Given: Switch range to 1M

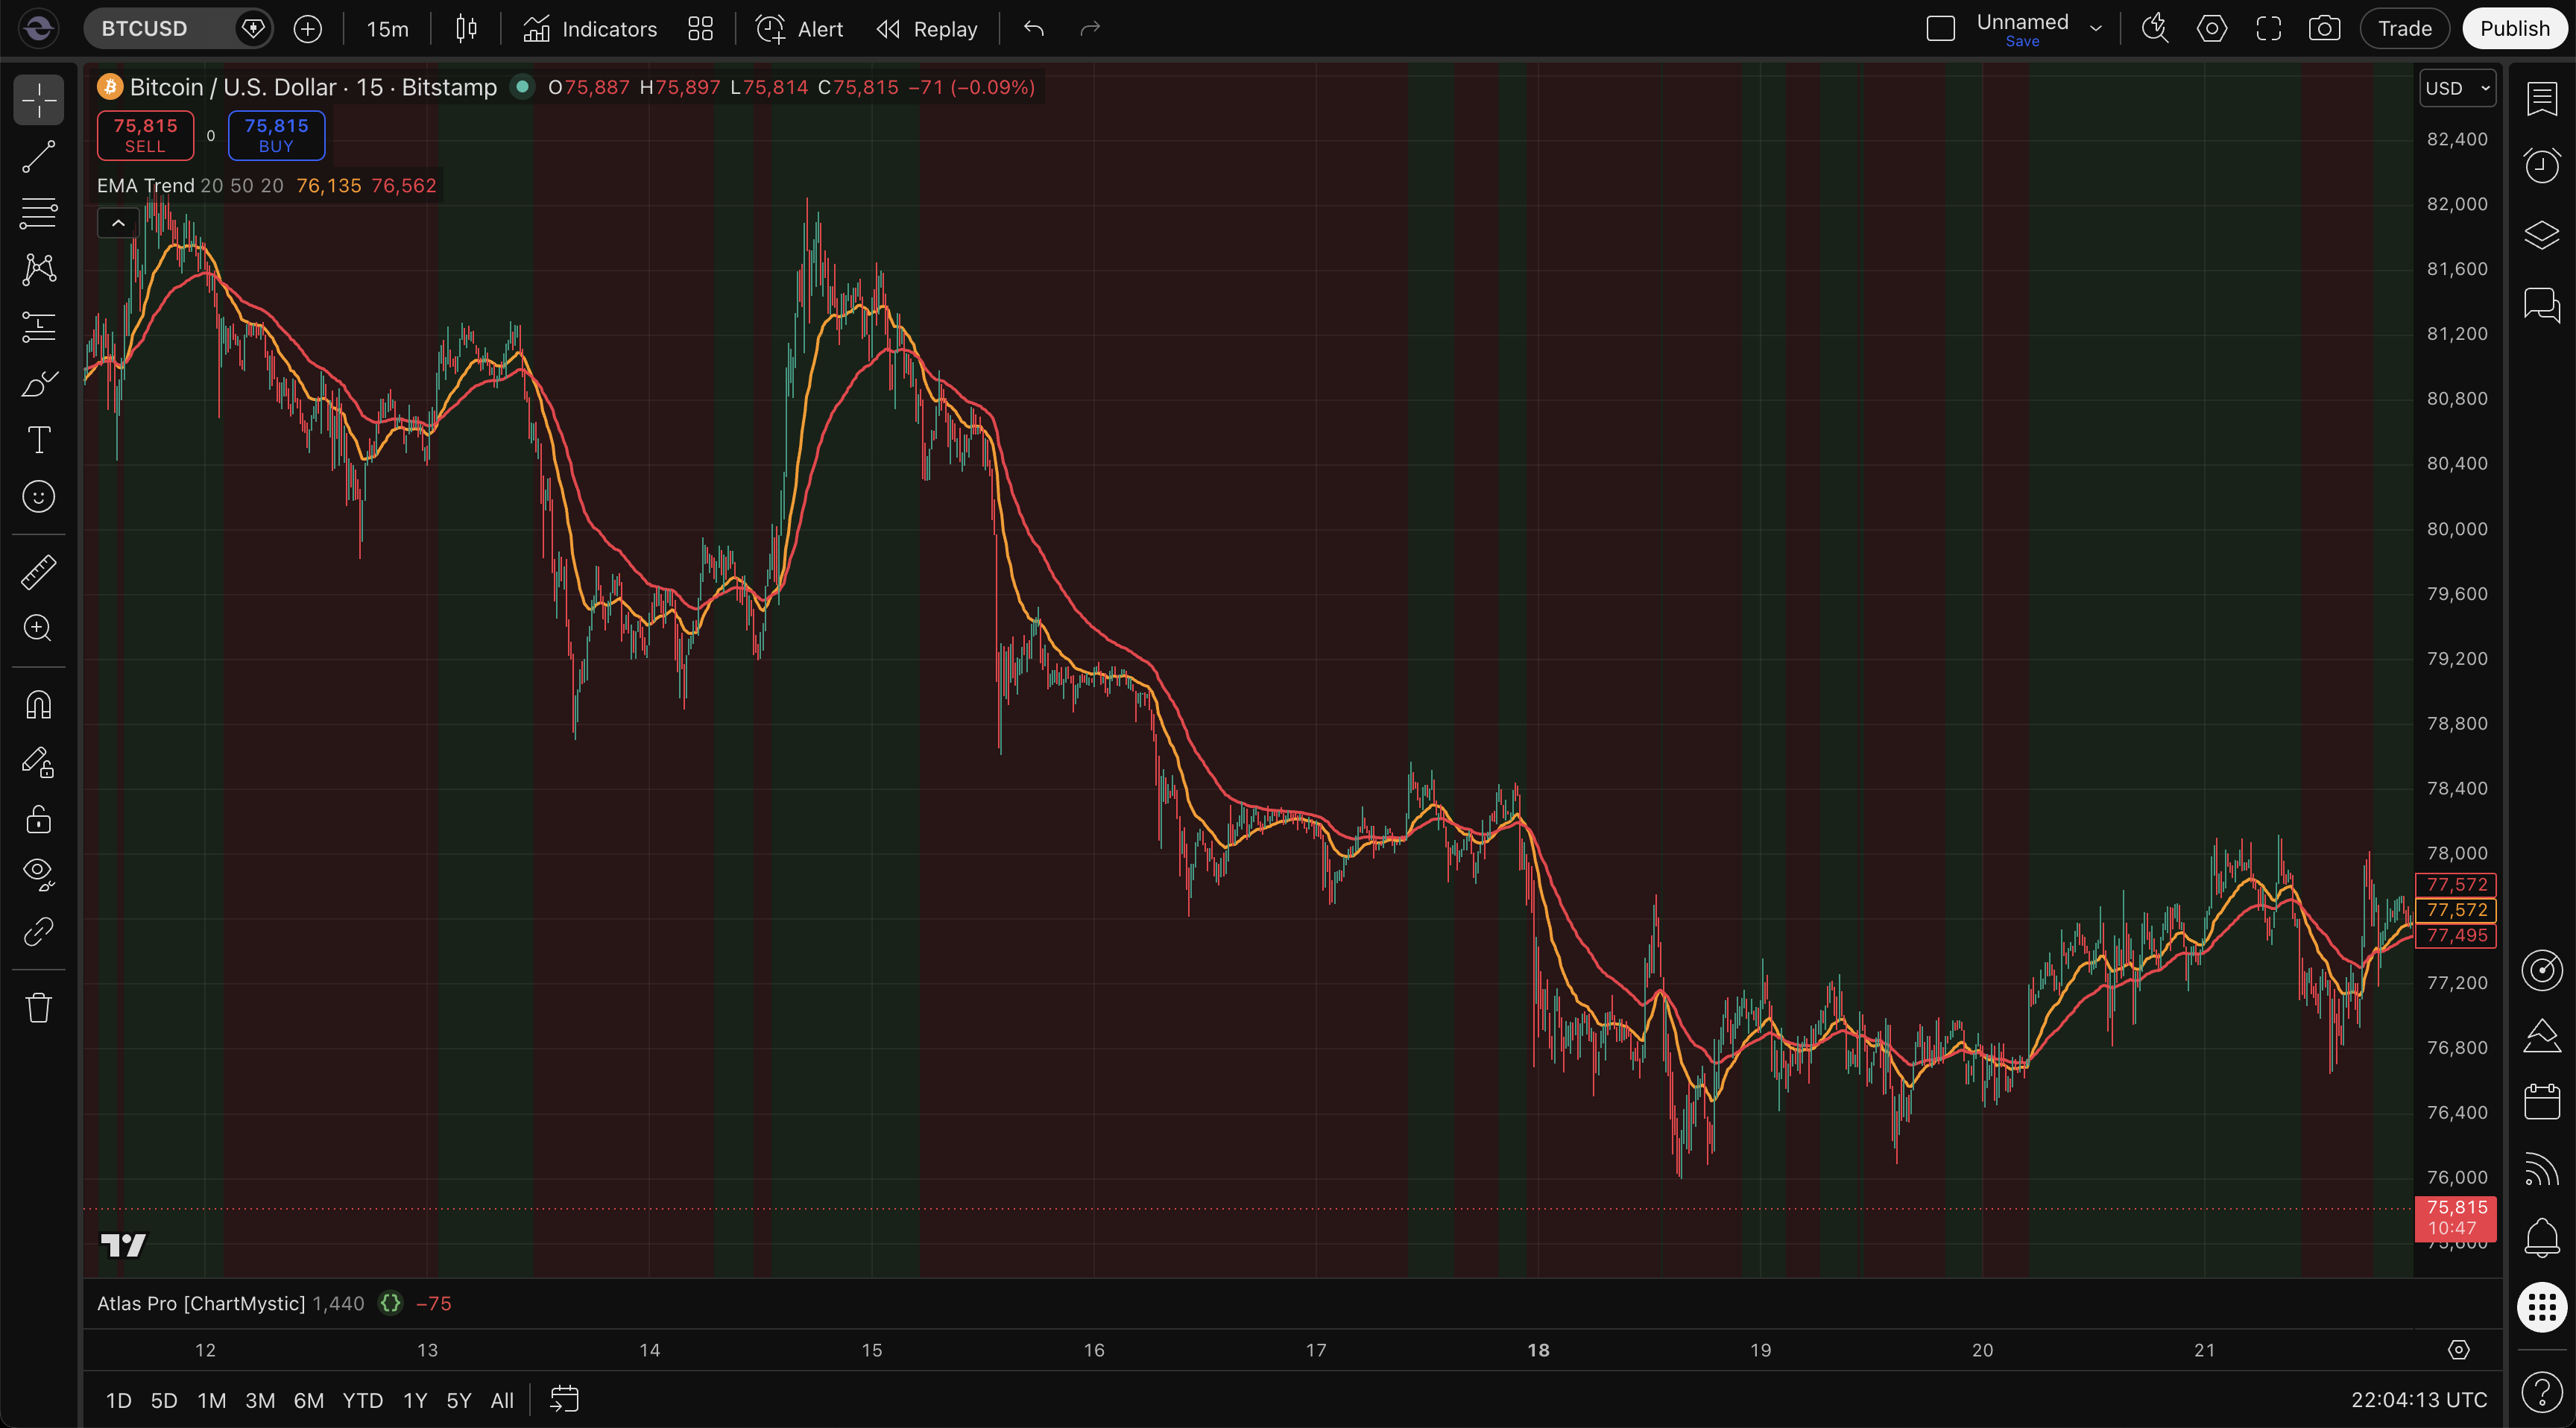Looking at the screenshot, I should click(211, 1400).
